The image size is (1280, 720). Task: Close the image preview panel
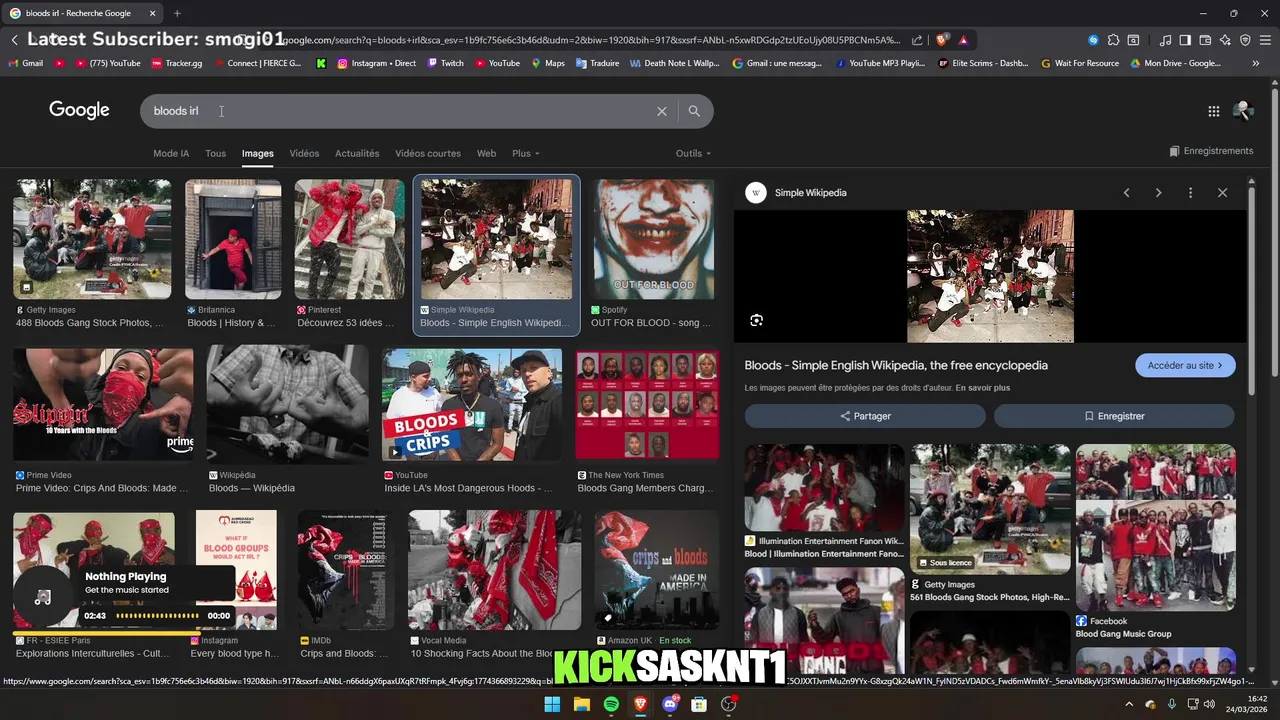[1222, 193]
